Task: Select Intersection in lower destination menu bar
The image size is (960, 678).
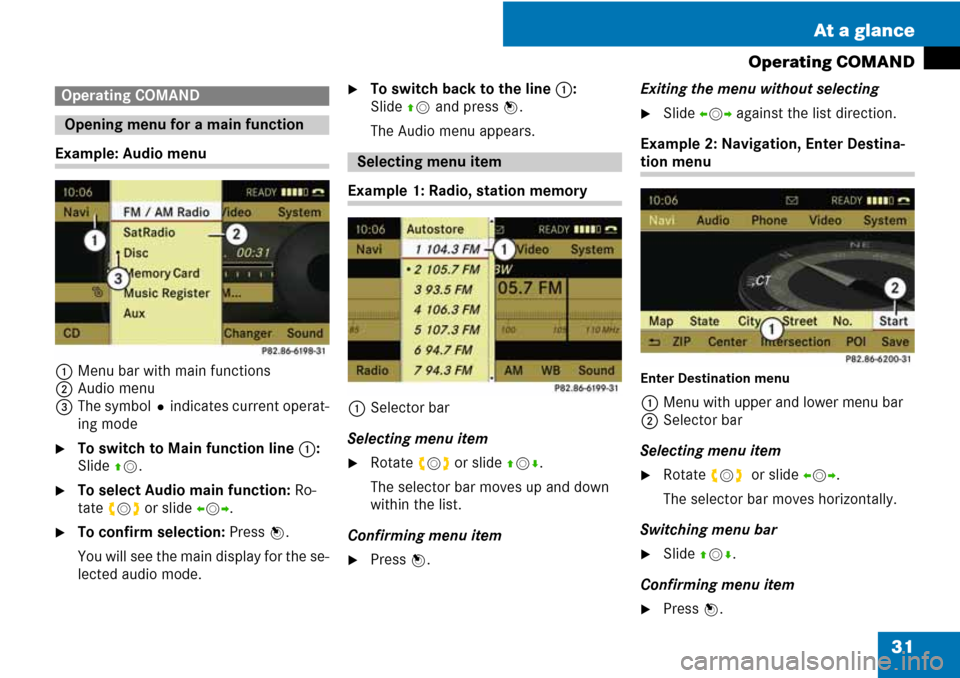Action: coord(795,342)
